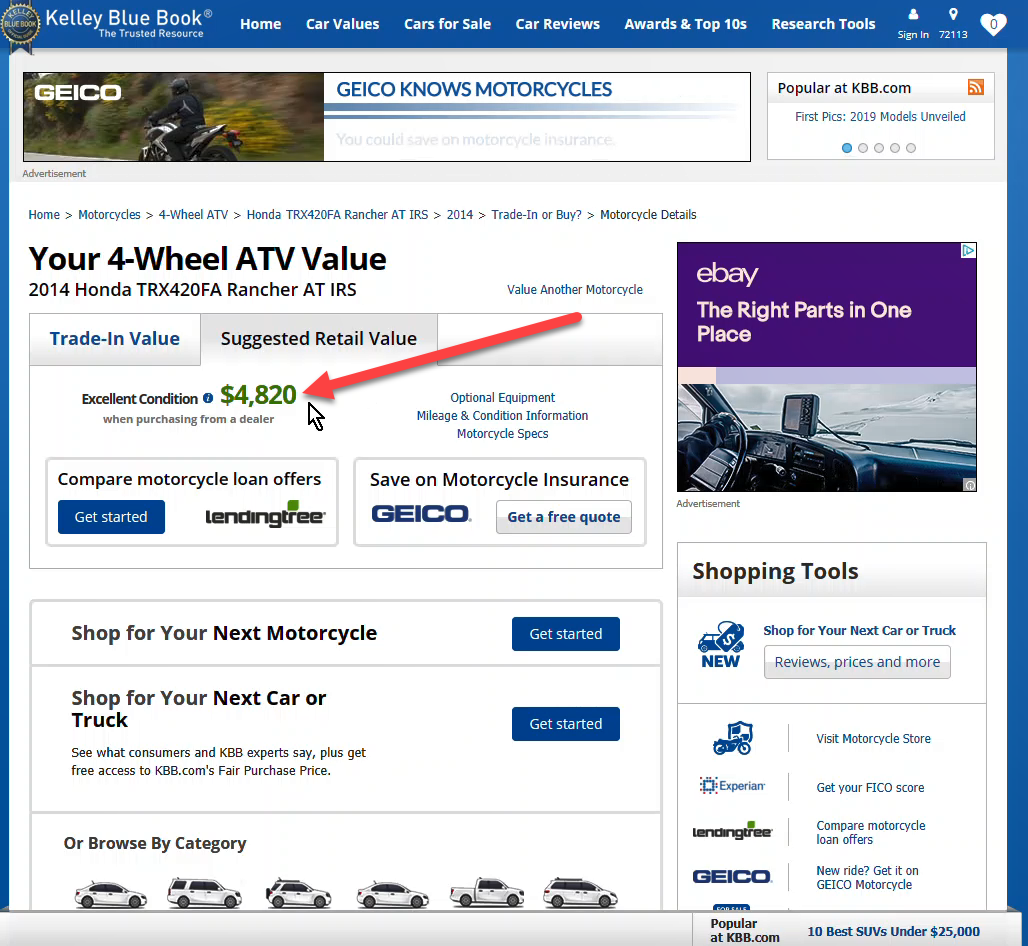Image resolution: width=1028 pixels, height=946 pixels.
Task: Open Shop for Your Next Car or Truck sidebar link
Action: (860, 631)
